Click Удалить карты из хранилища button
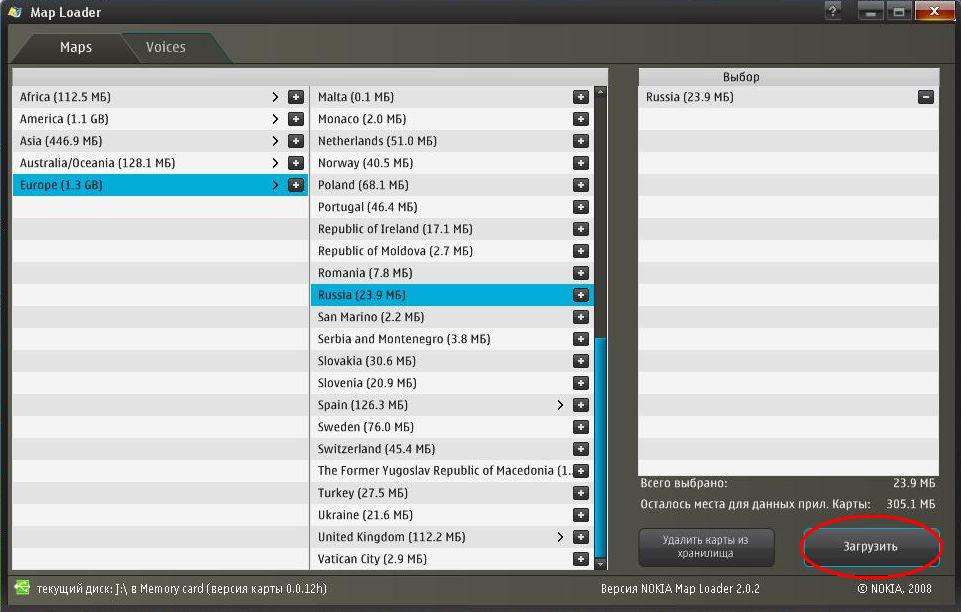Screen dimensions: 961x612 click(706, 547)
